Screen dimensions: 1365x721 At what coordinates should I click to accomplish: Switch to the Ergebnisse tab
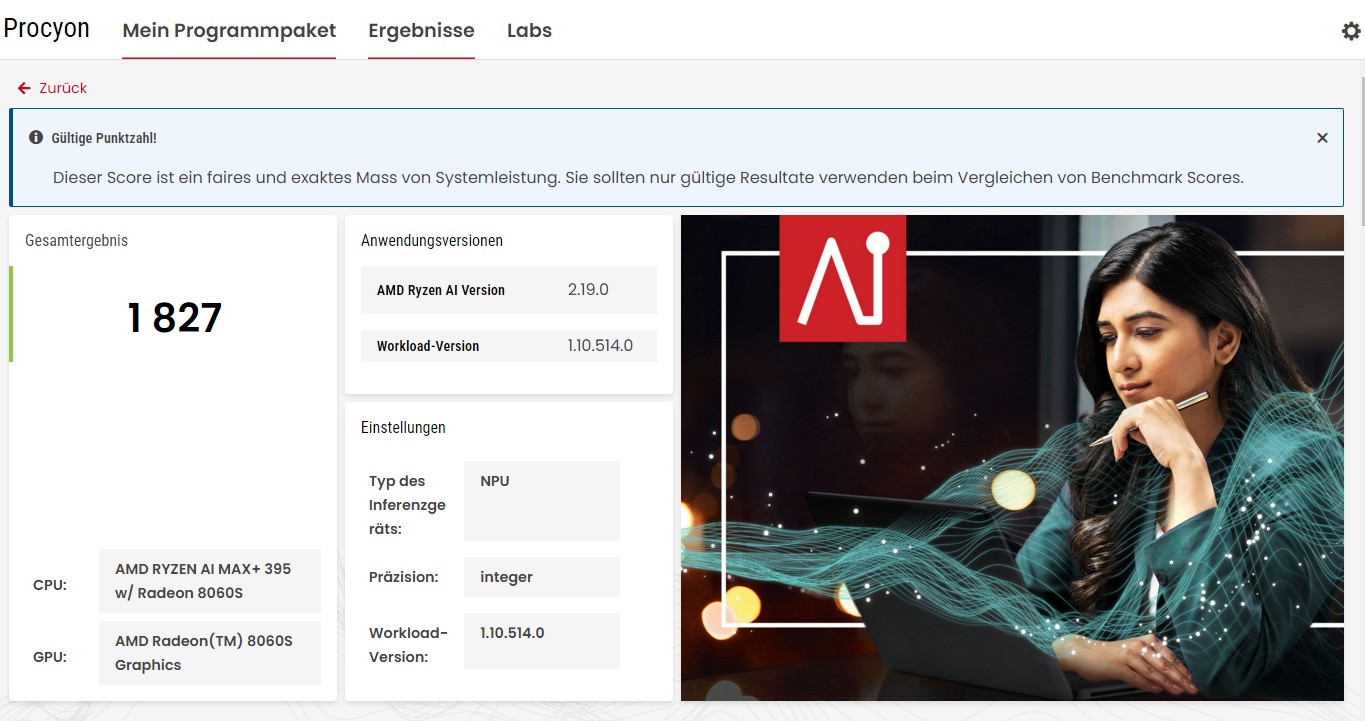click(421, 31)
